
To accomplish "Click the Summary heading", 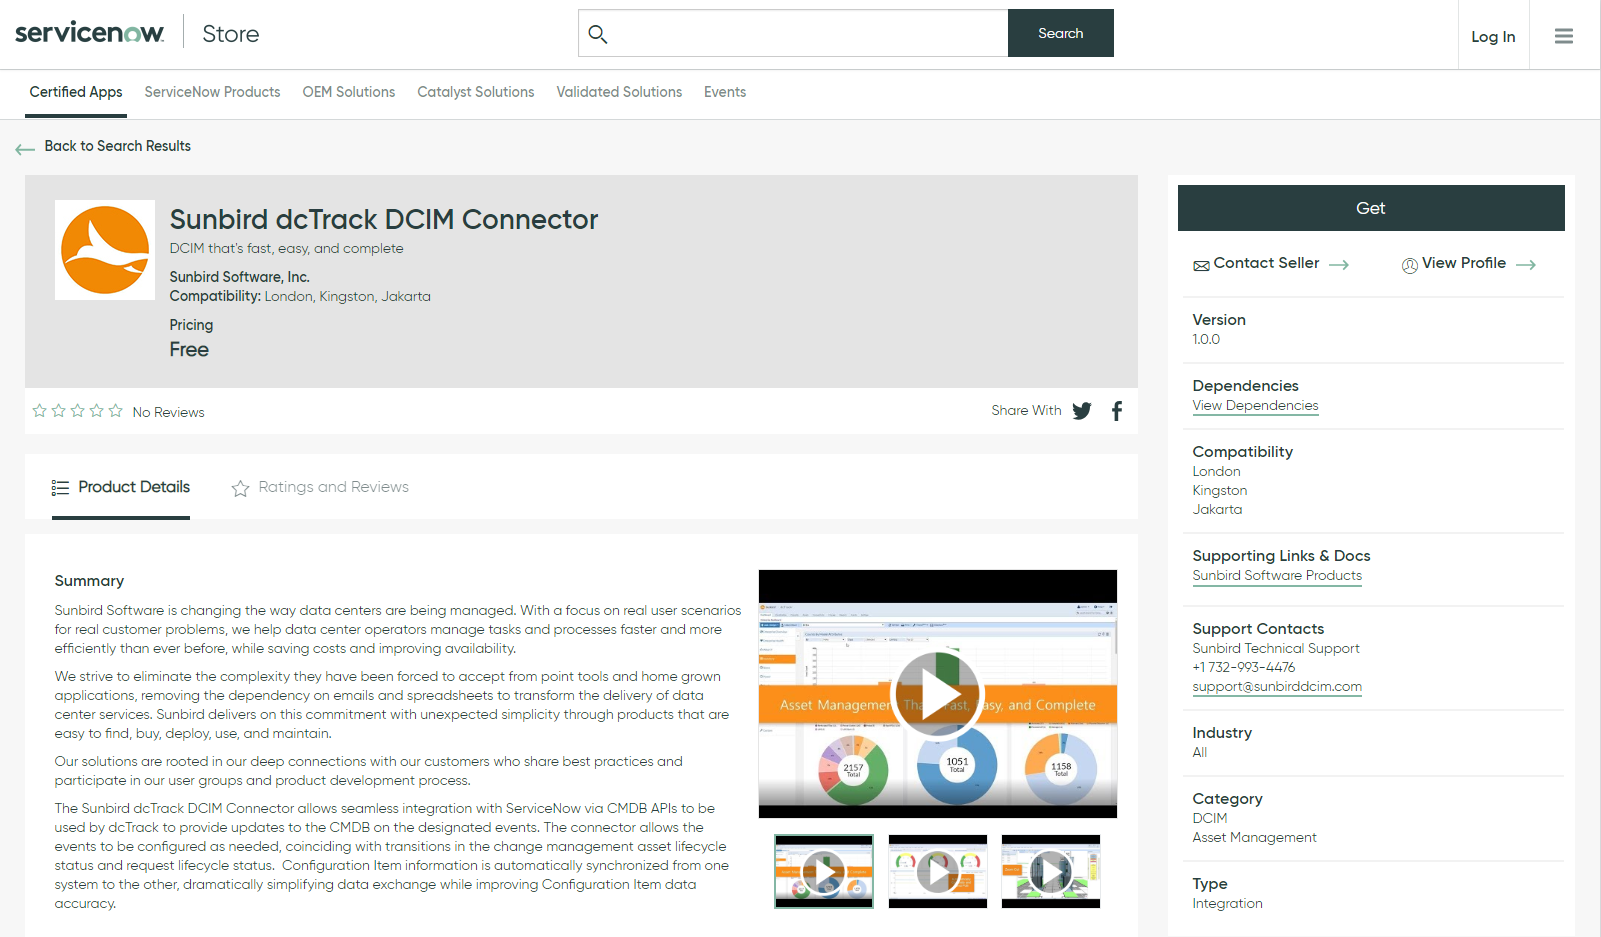I will (x=89, y=581).
